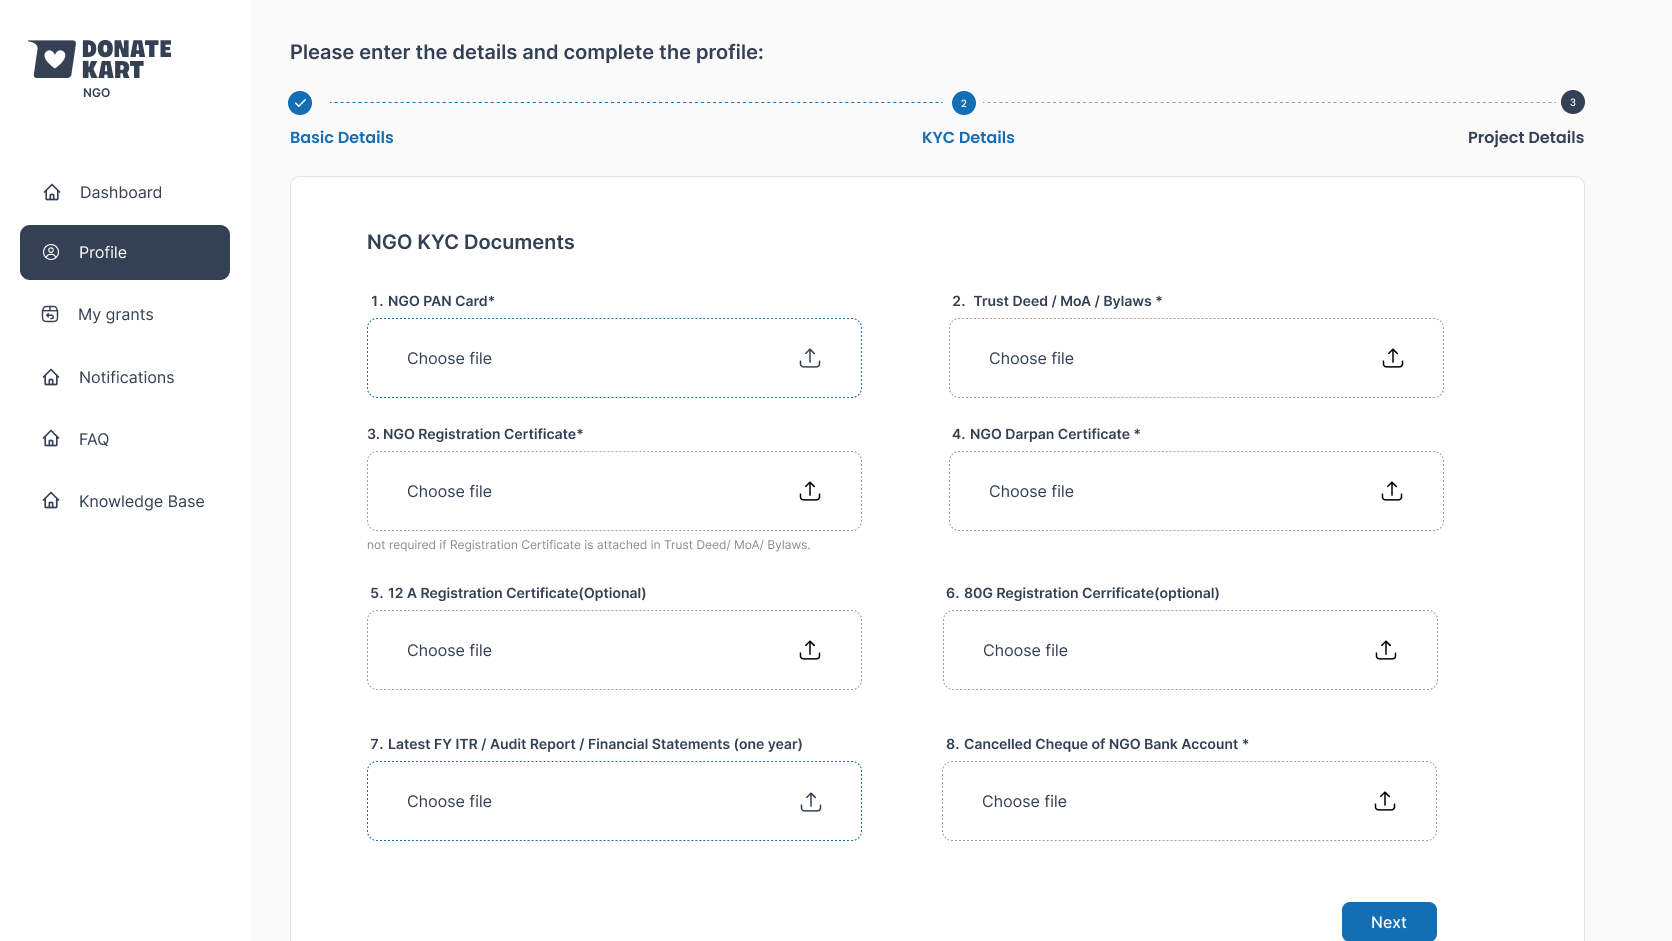Viewport: 1672px width, 941px height.
Task: Click the Basic Details step label
Action: tap(342, 137)
